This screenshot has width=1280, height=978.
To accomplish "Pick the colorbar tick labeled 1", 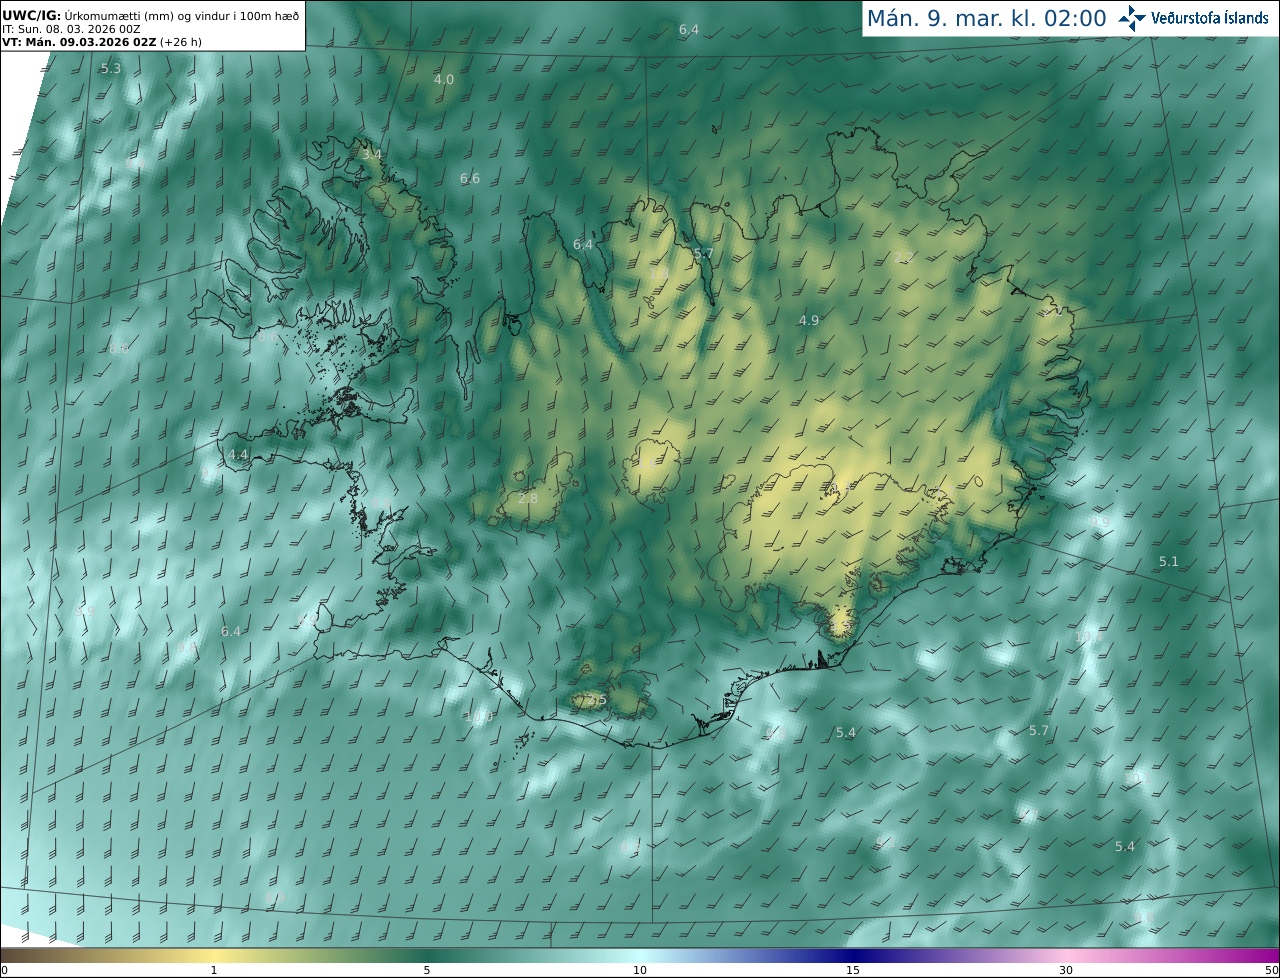I will (213, 970).
